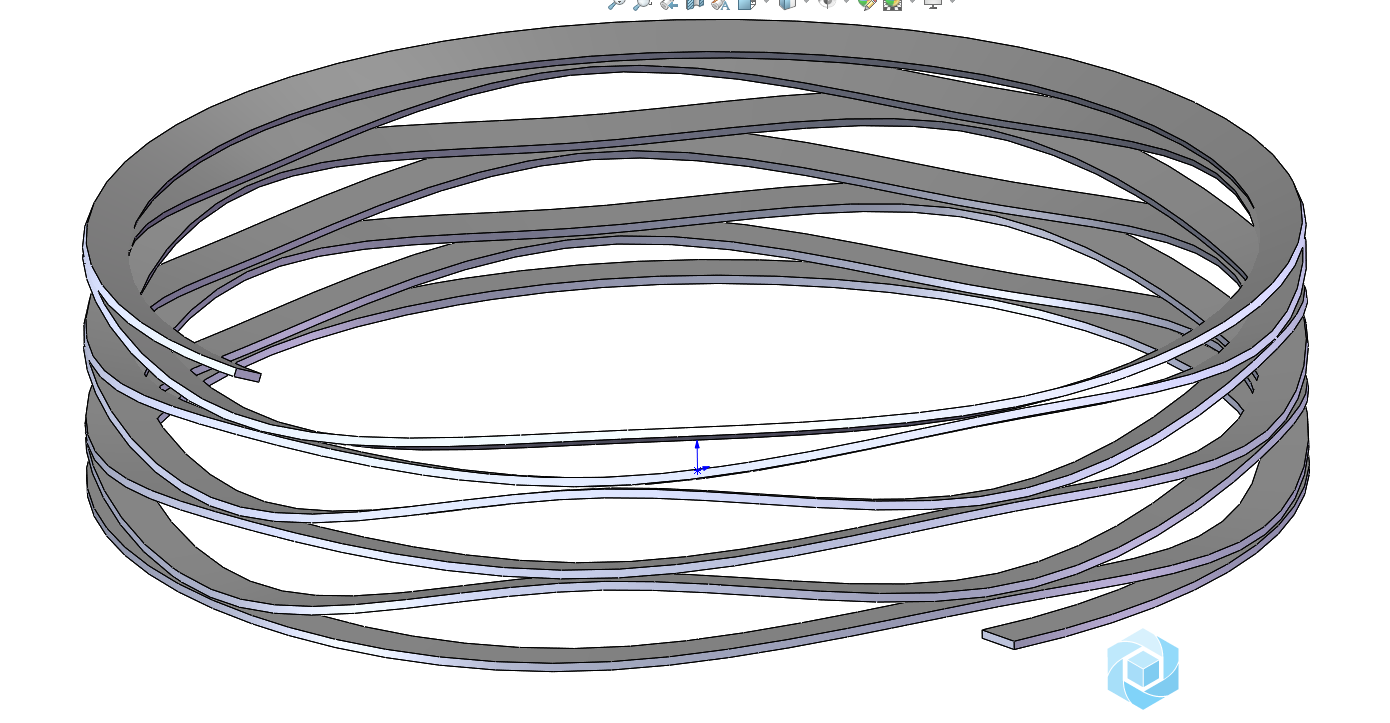
Task: Expand the Apply Scene dropdown arrow
Action: [912, 2]
